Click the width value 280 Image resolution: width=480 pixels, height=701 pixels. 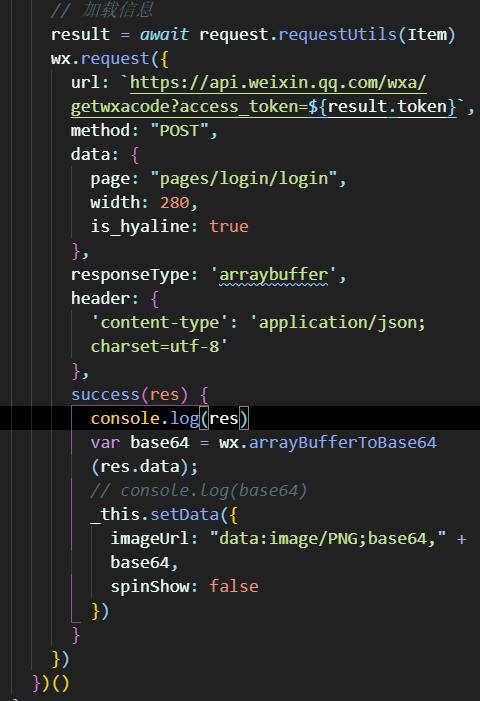pos(175,203)
